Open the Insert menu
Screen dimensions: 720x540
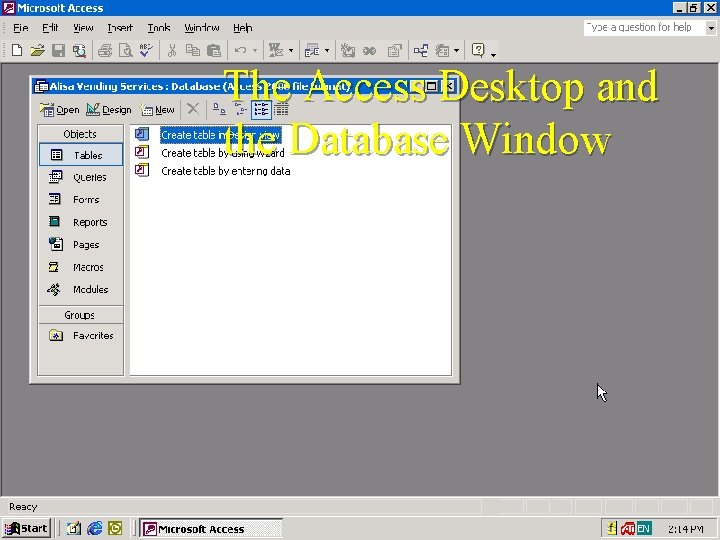pos(120,28)
